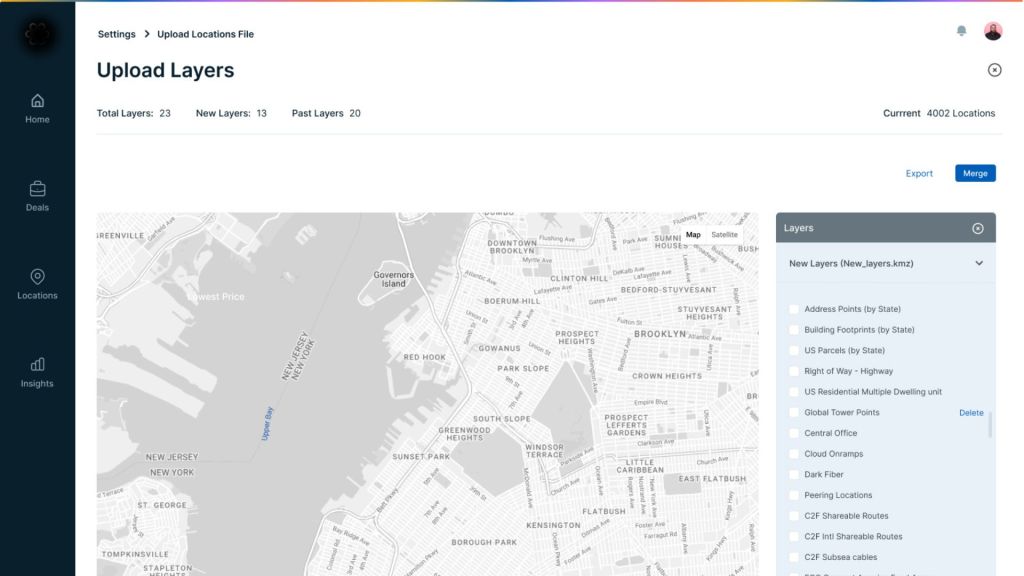Click the Export link
The image size is (1024, 576).
[x=919, y=173]
